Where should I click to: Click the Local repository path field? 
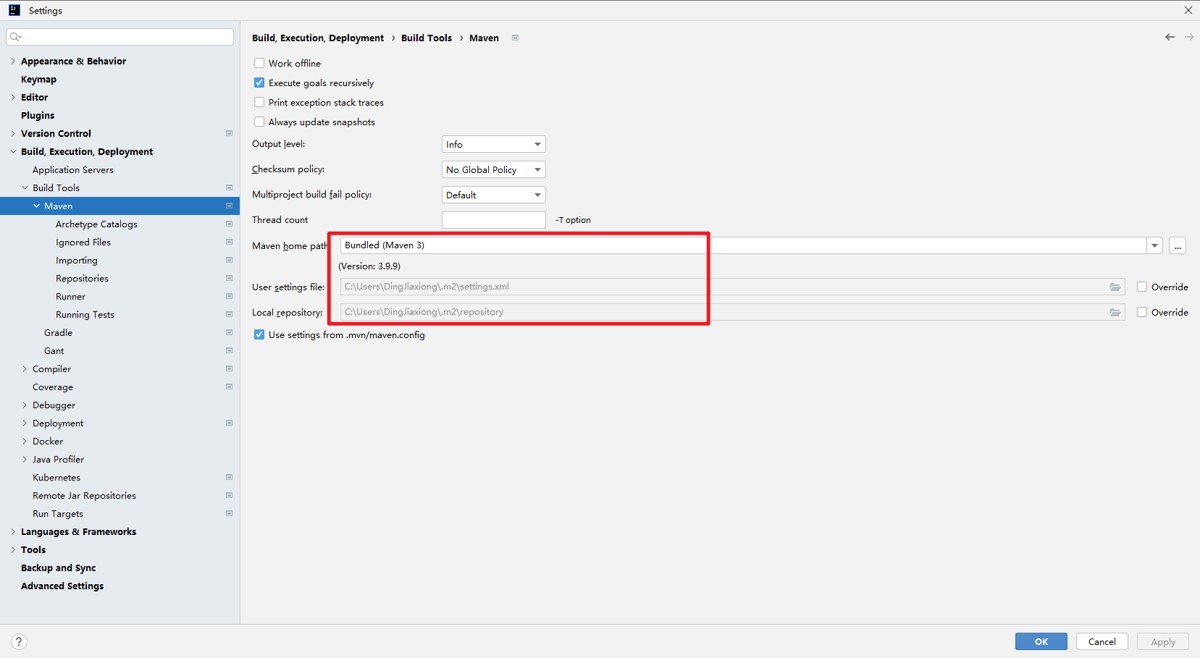click(732, 312)
